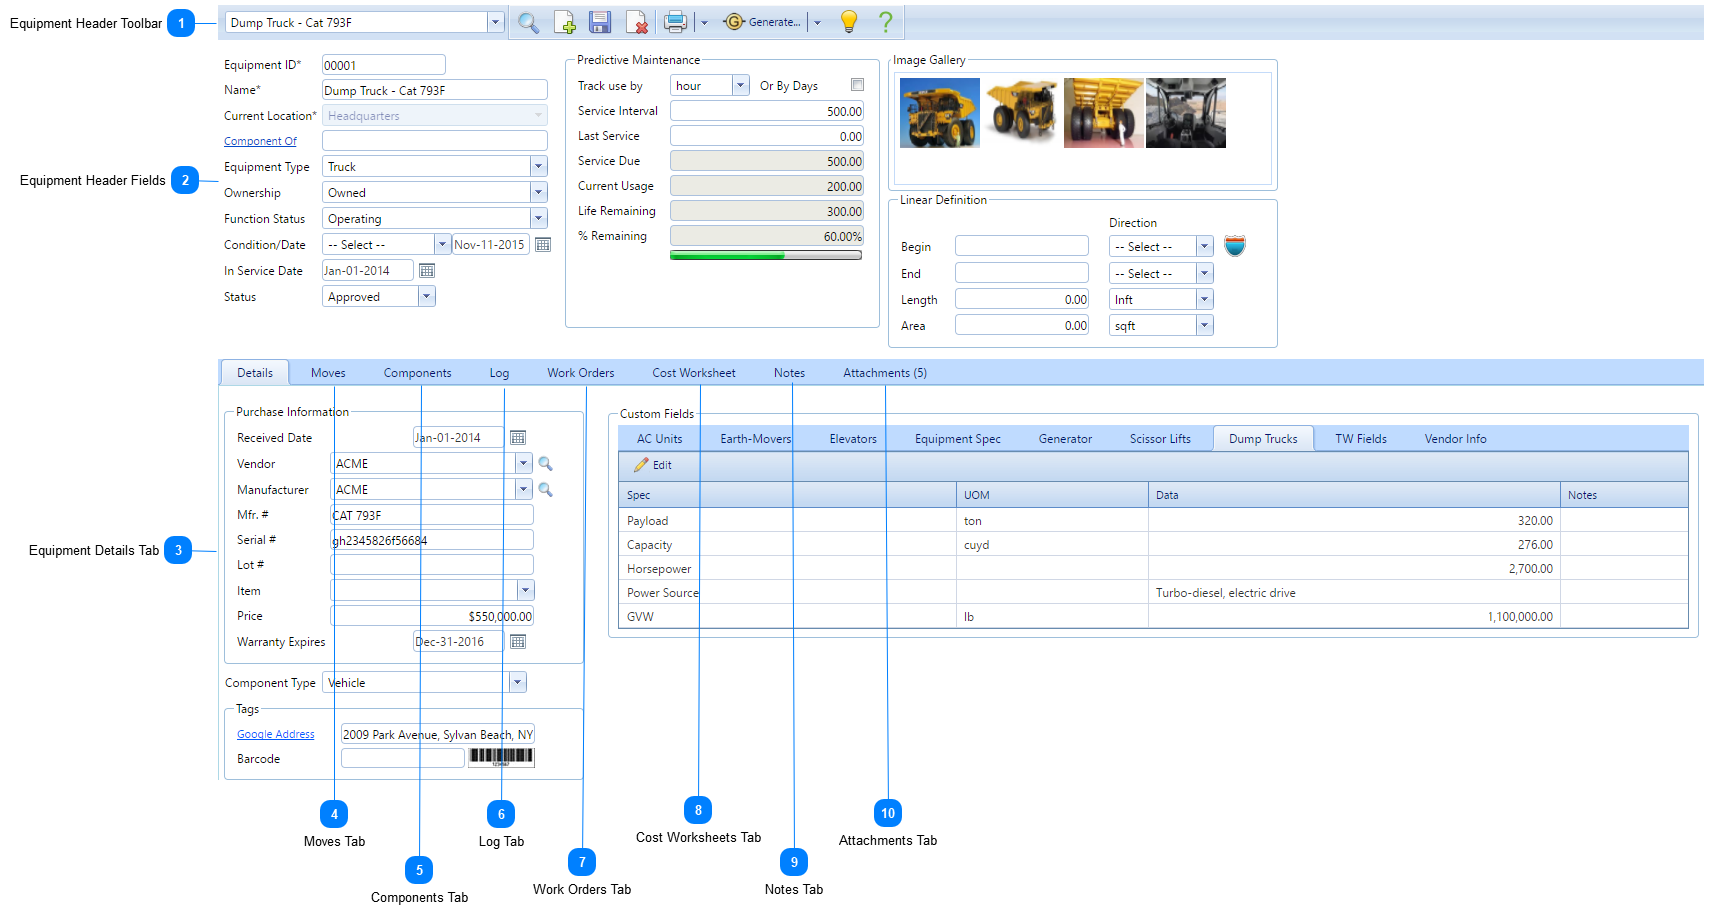Open the Warranty Expires calendar picker
The width and height of the screenshot is (1711, 915).
point(518,642)
